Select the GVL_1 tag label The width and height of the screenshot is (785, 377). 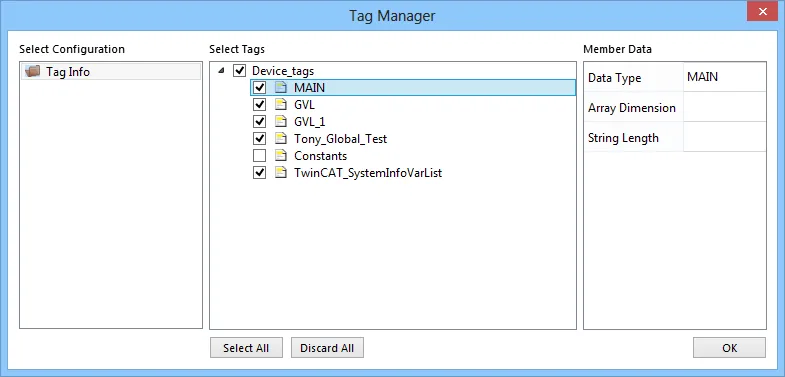coord(309,122)
